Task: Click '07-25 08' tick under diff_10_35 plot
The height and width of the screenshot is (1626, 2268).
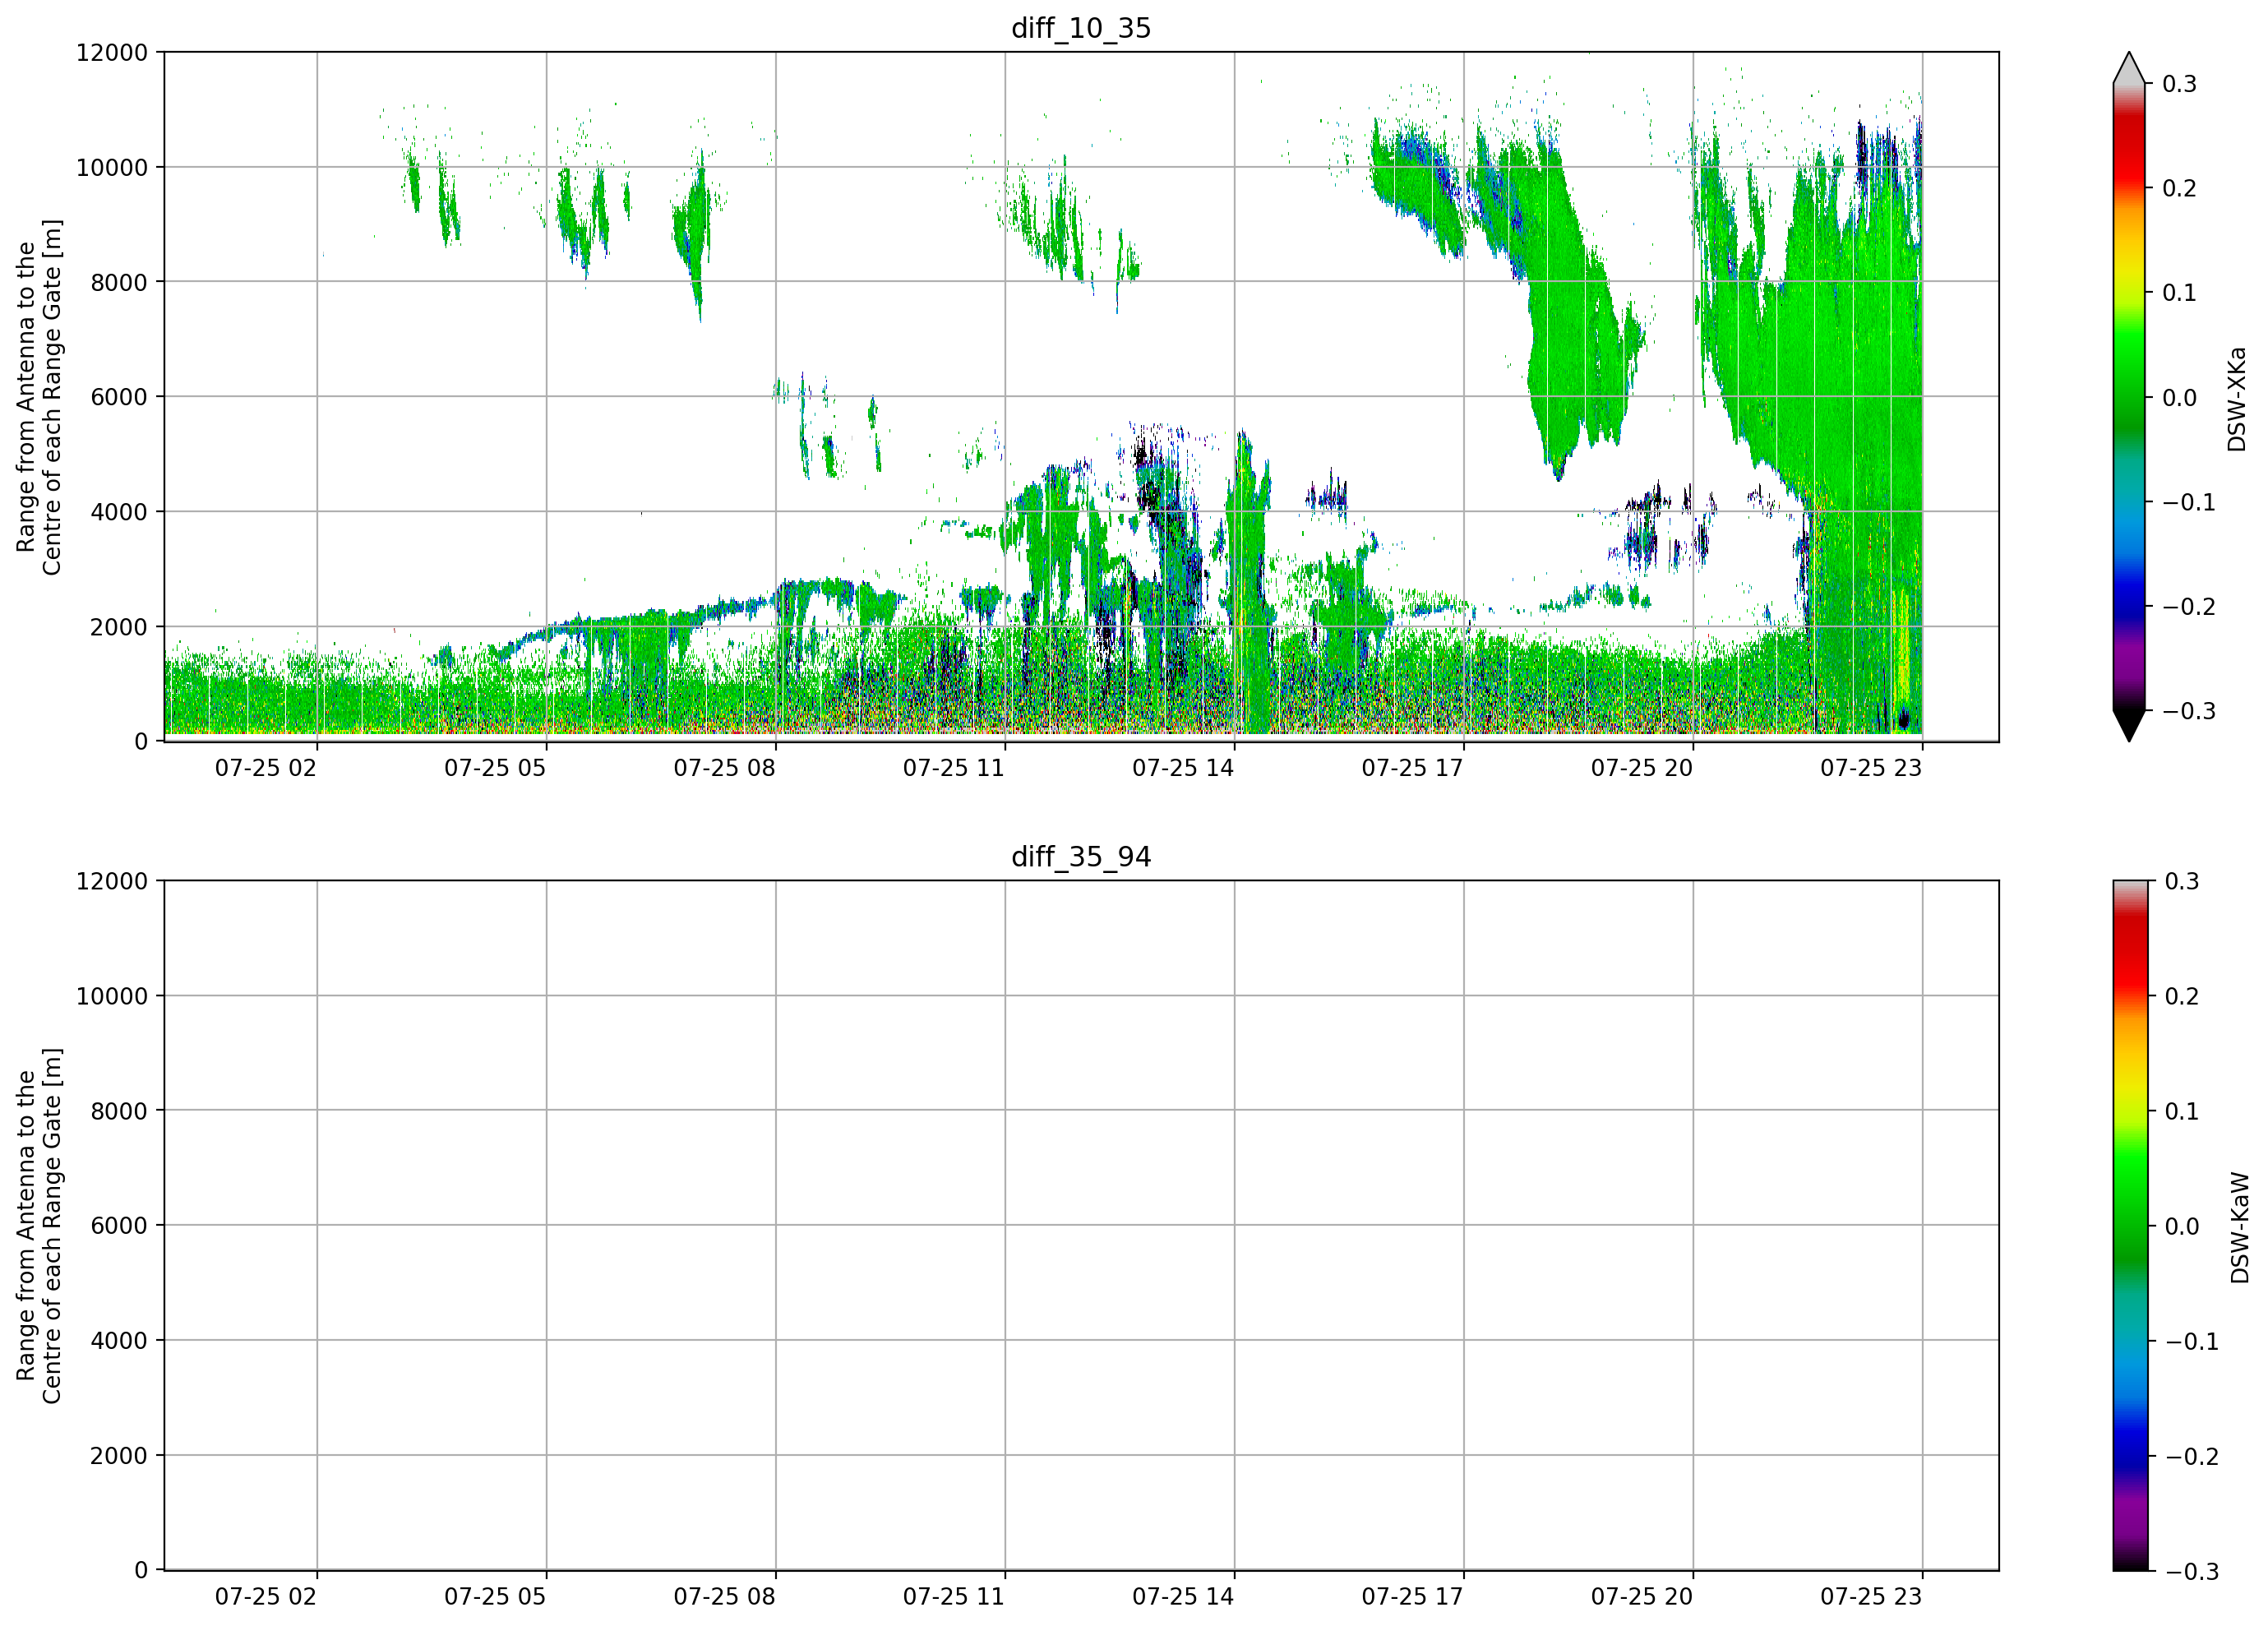Action: click(724, 768)
